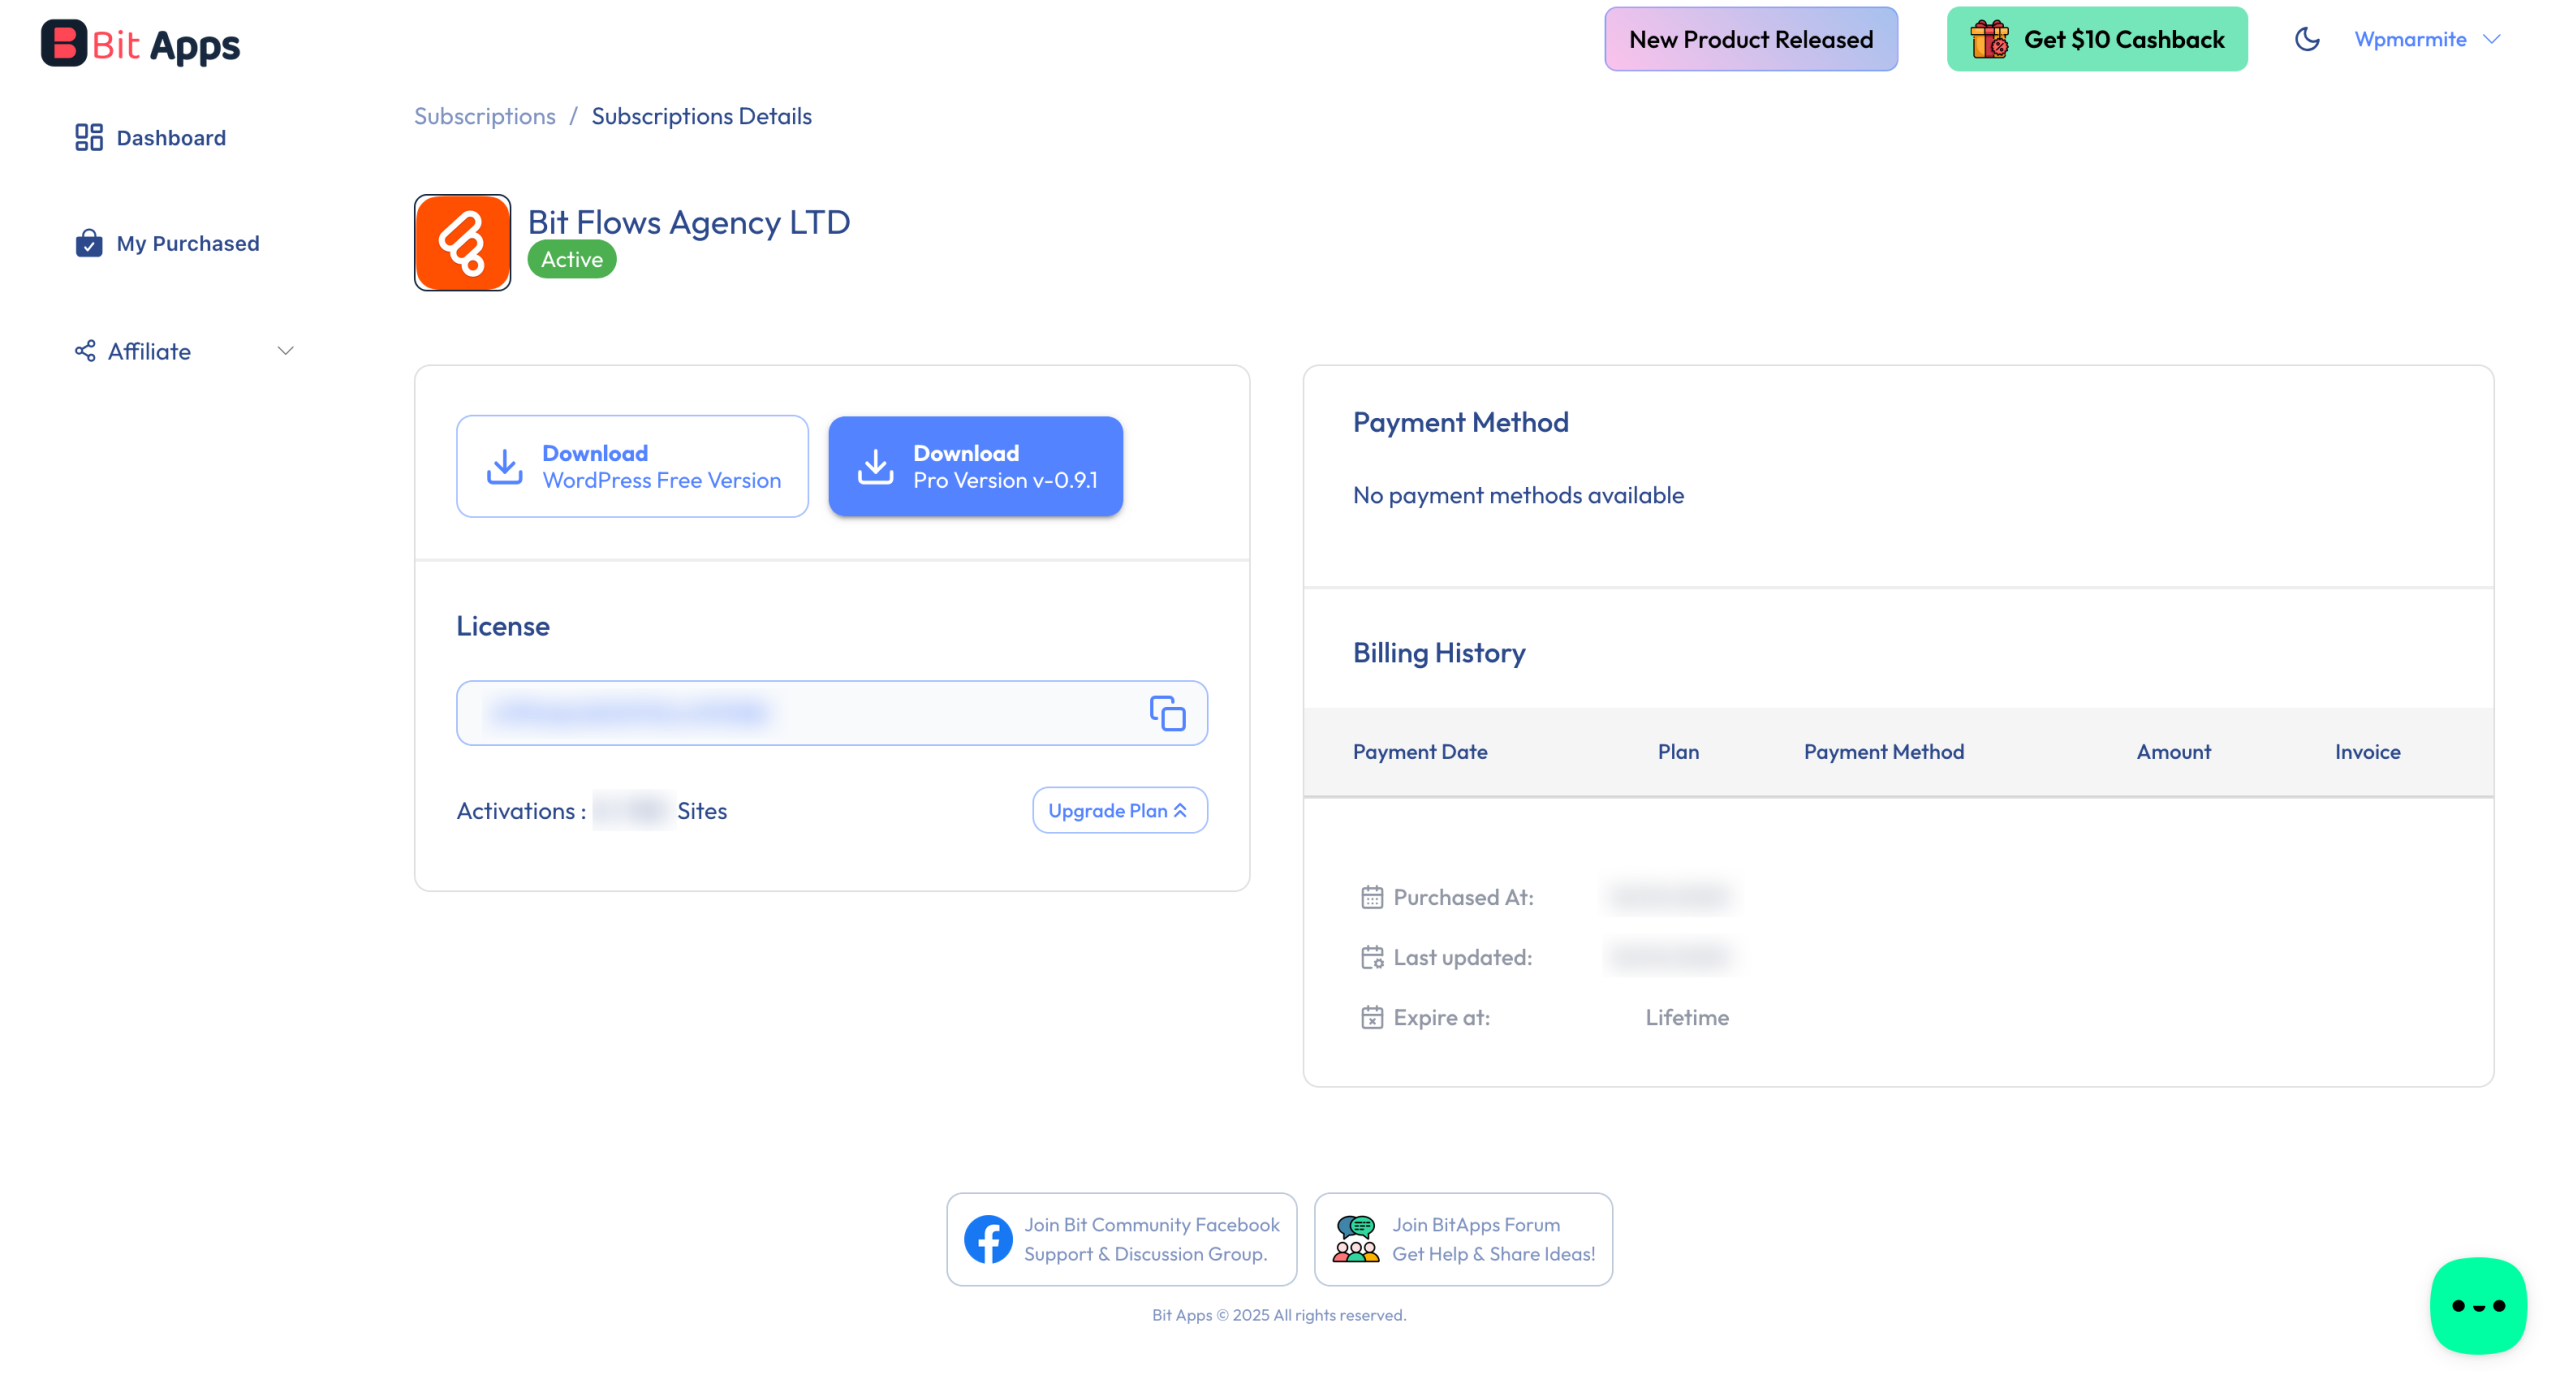2560x1388 pixels.
Task: Click Get $10 Cashback button
Action: click(2097, 39)
